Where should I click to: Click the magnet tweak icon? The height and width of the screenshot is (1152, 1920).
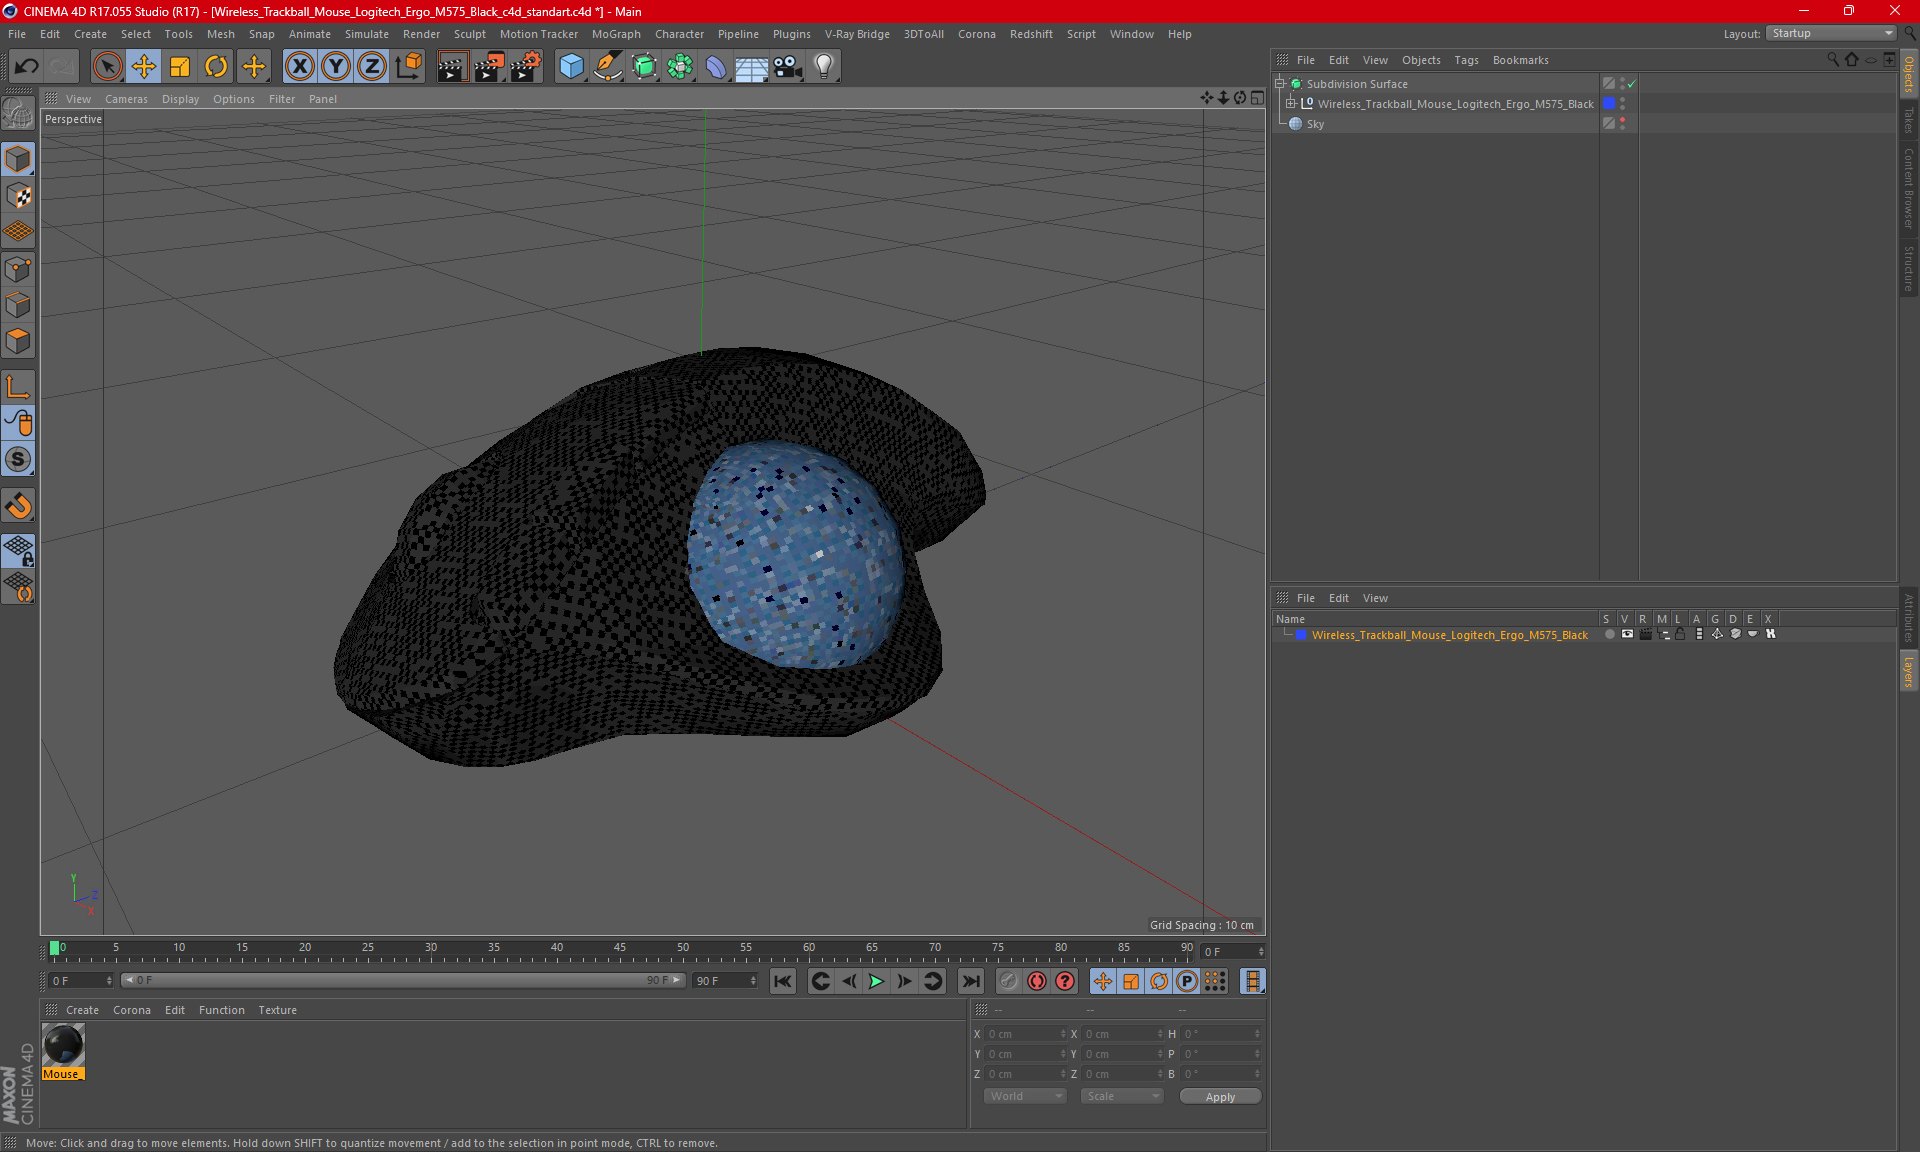click(x=18, y=506)
